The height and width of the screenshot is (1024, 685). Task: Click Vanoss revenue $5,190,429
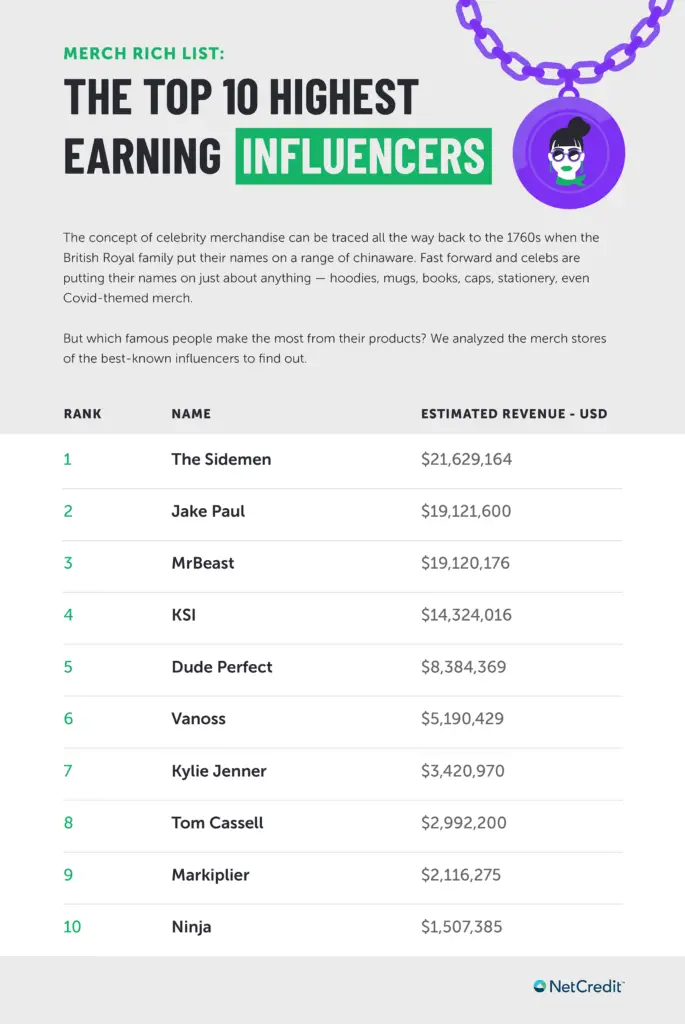pos(462,718)
